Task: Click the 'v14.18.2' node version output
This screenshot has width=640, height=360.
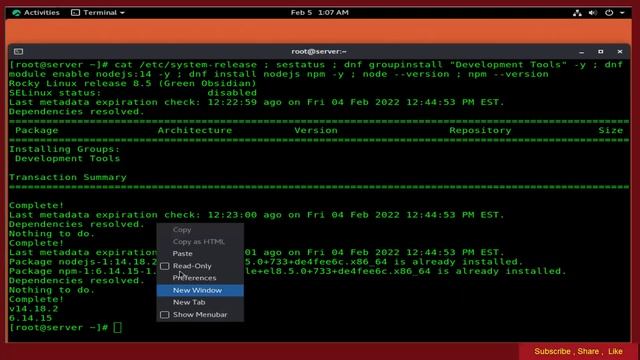Action: [x=33, y=309]
